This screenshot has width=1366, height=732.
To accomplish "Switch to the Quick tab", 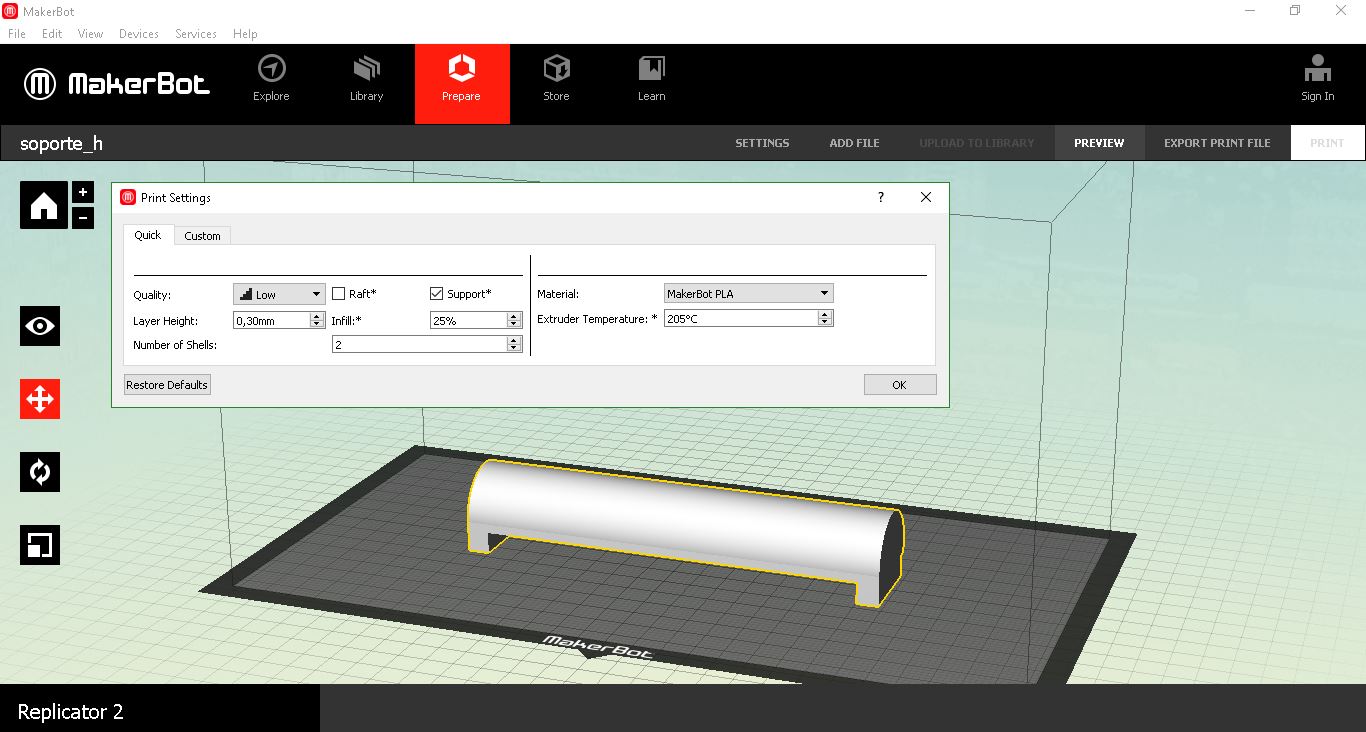I will [148, 235].
